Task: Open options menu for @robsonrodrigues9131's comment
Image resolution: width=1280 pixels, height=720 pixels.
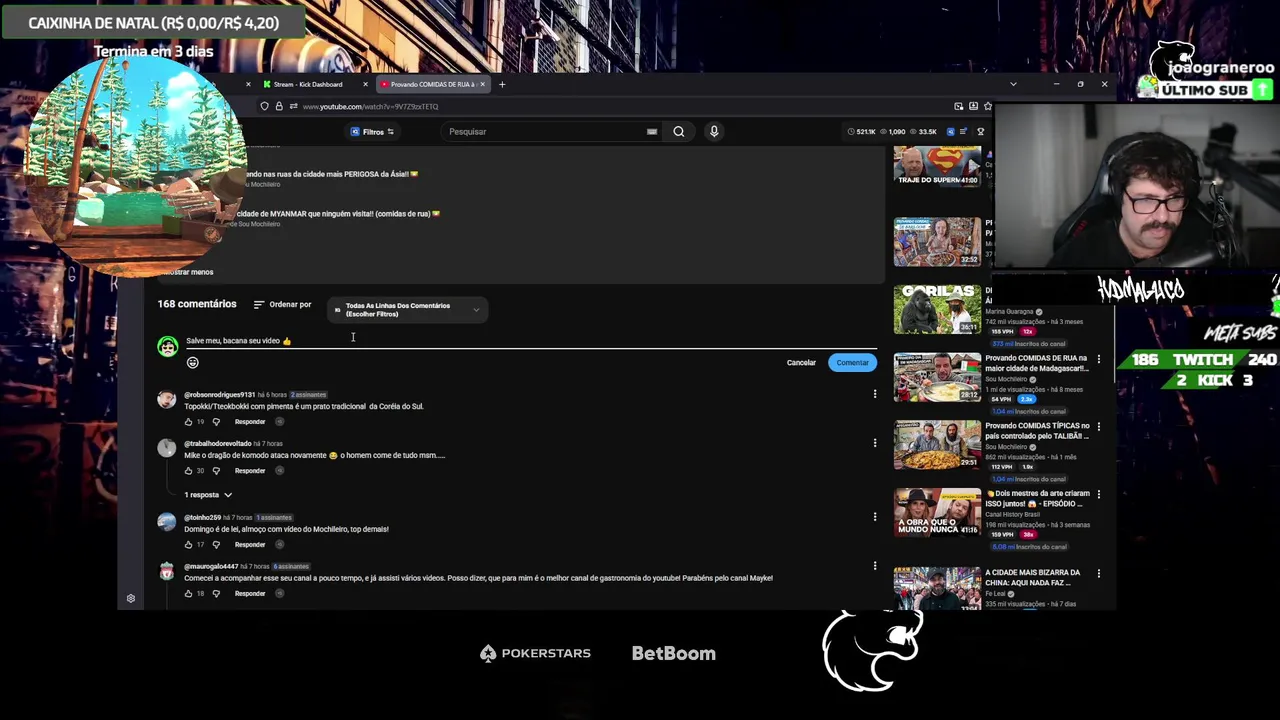Action: (875, 394)
